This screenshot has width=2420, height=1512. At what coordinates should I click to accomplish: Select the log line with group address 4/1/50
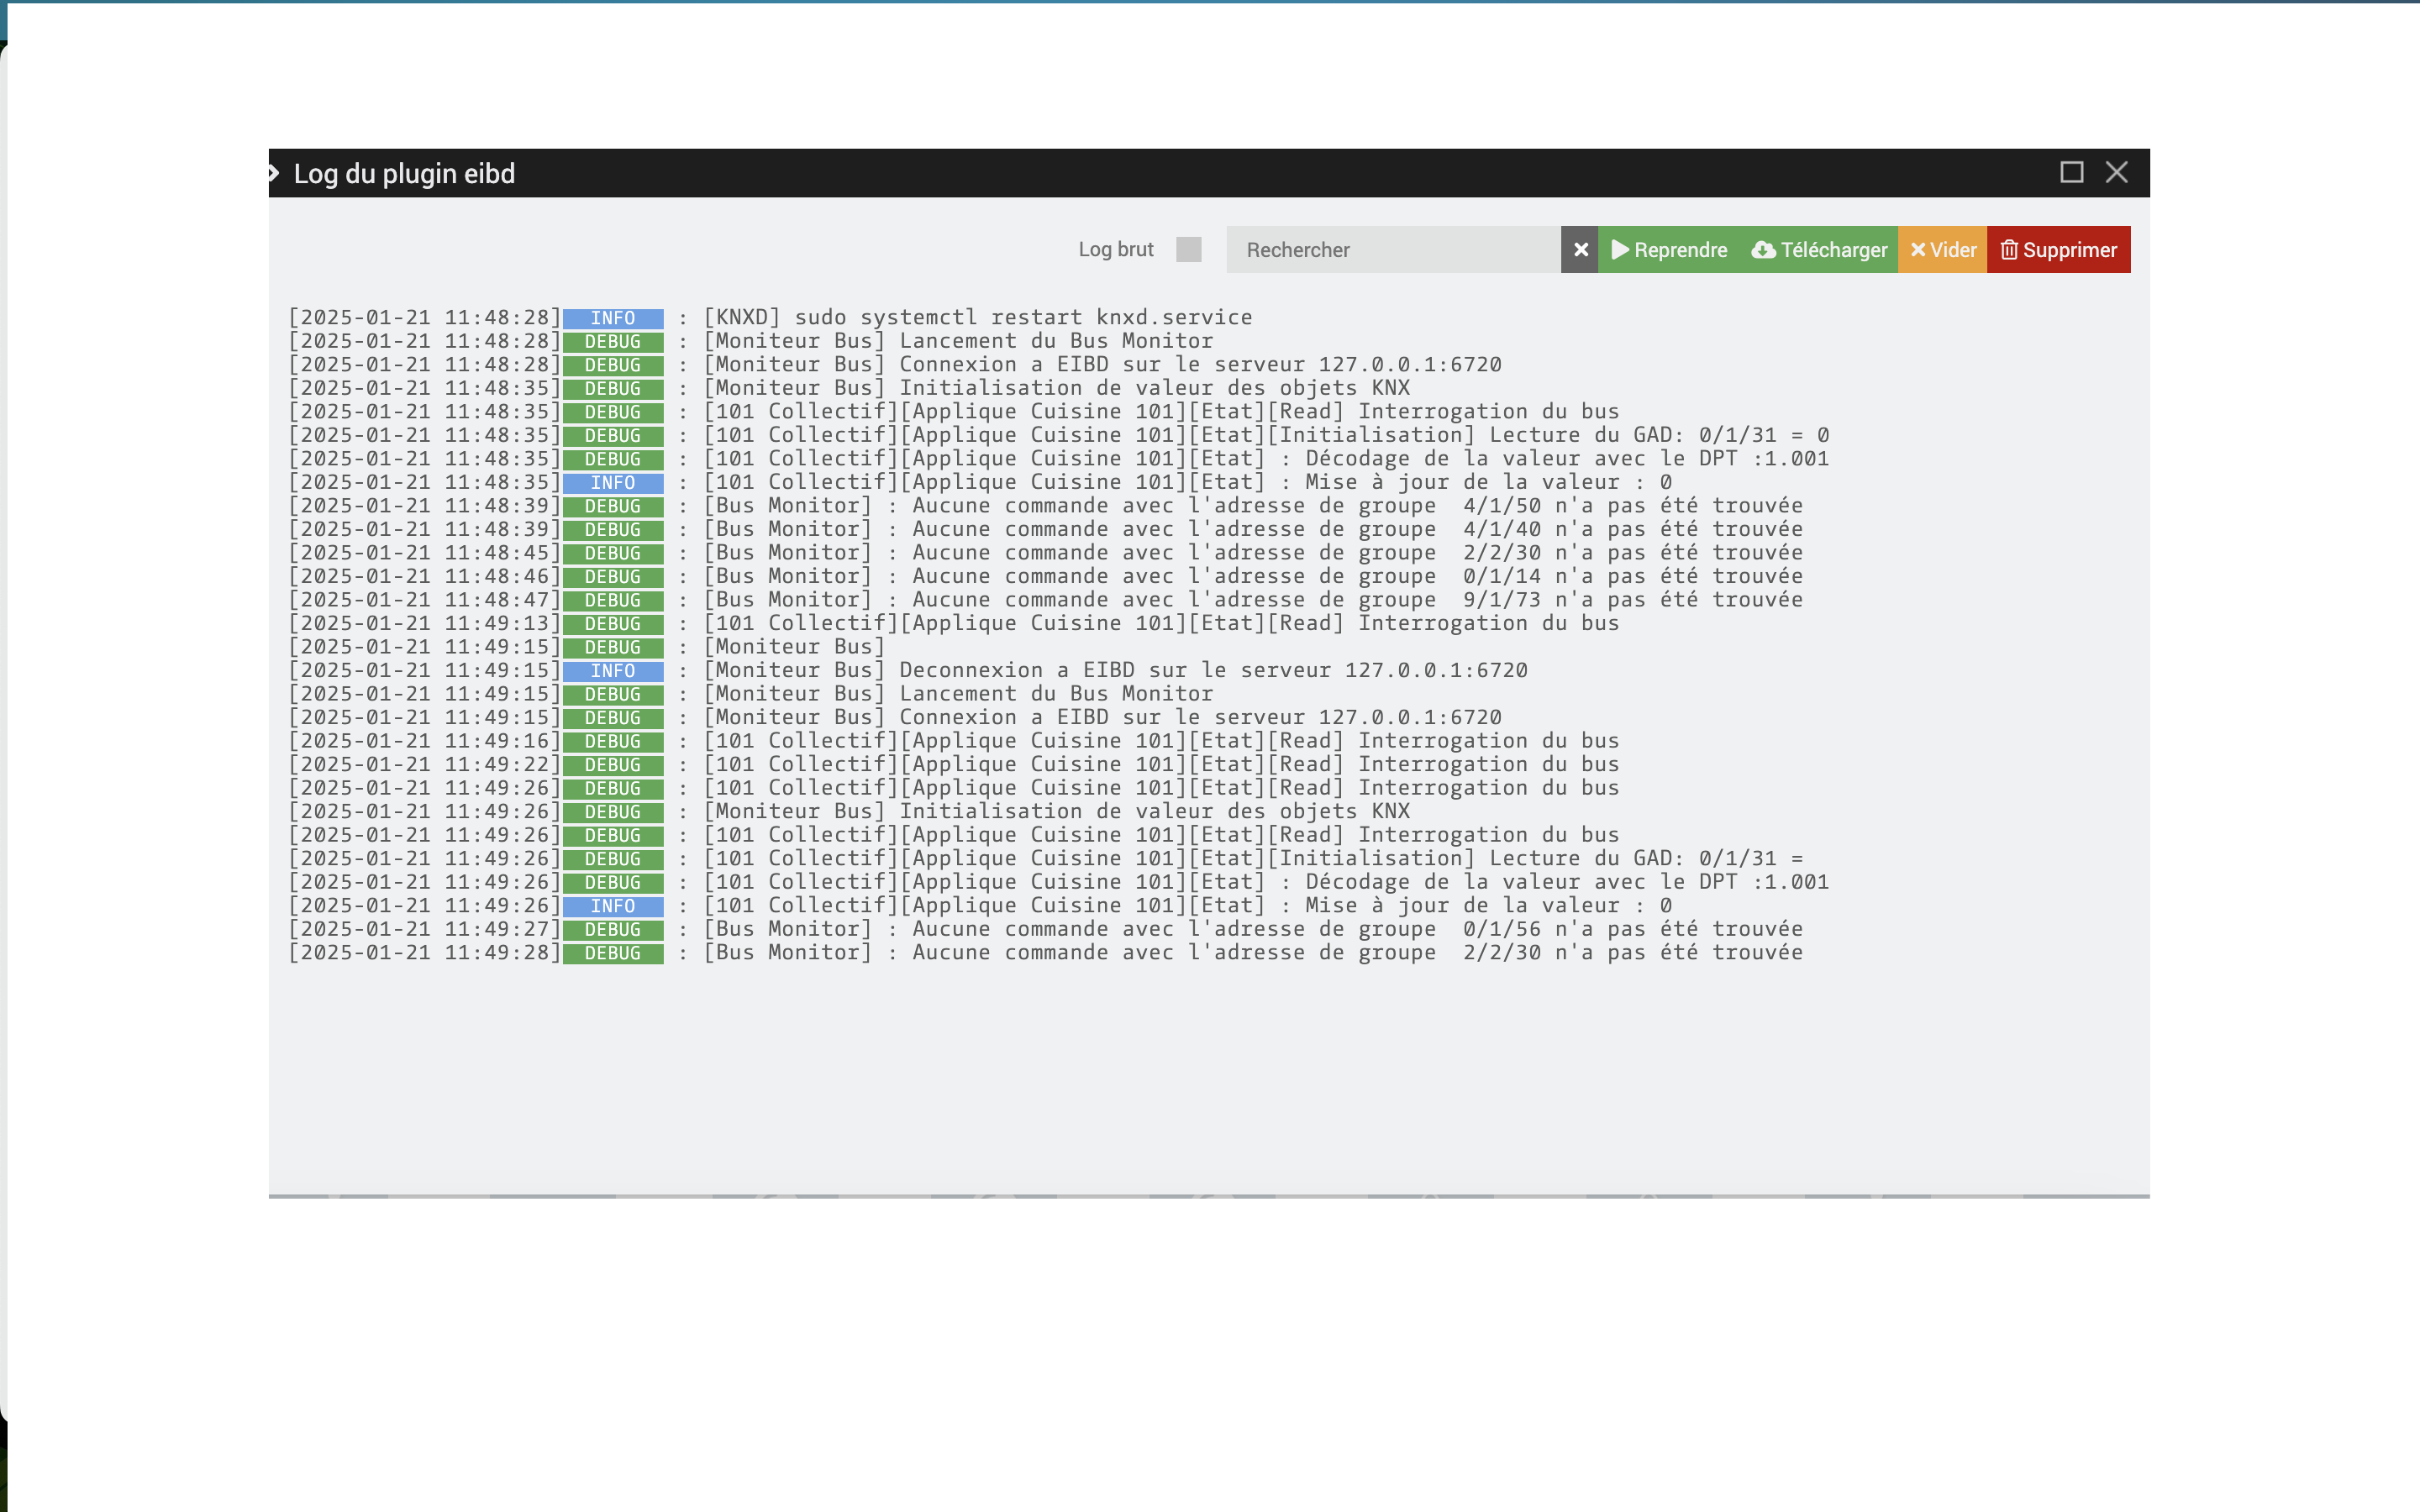[x=1252, y=506]
